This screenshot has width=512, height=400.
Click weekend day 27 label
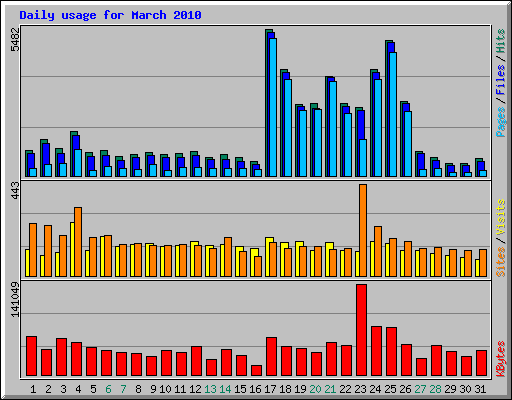click(x=420, y=389)
